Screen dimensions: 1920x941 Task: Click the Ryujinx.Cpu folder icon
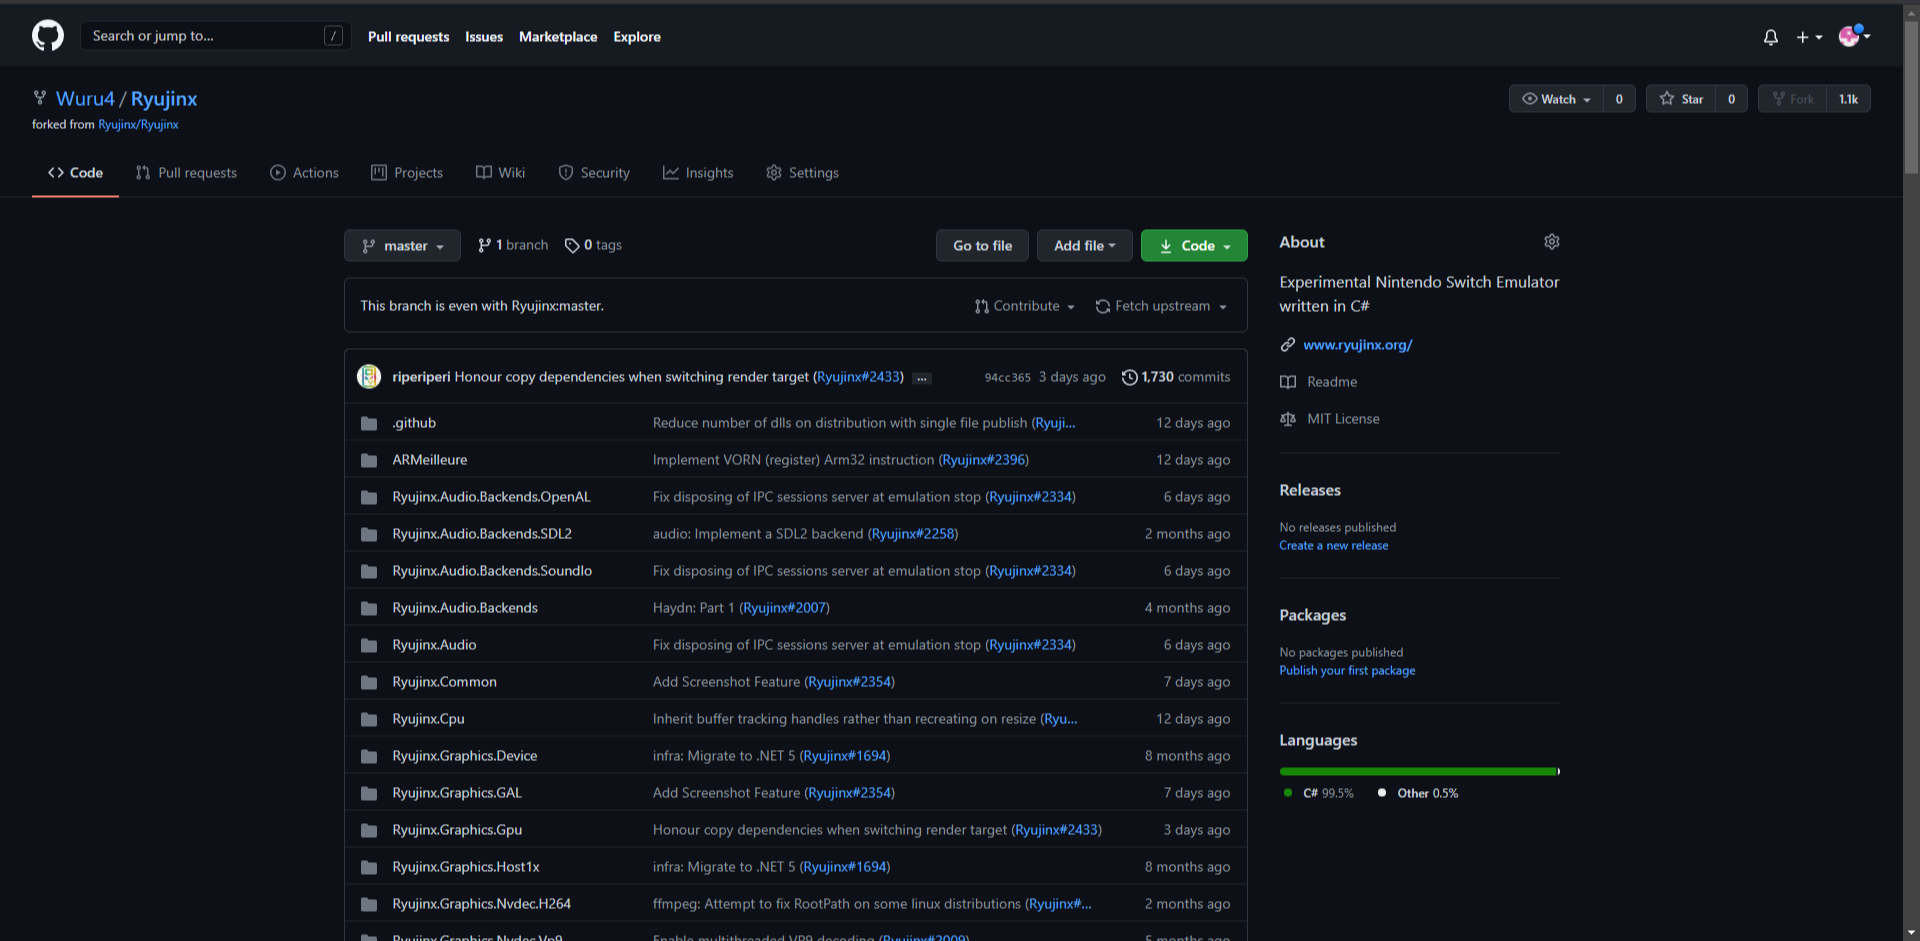point(369,719)
